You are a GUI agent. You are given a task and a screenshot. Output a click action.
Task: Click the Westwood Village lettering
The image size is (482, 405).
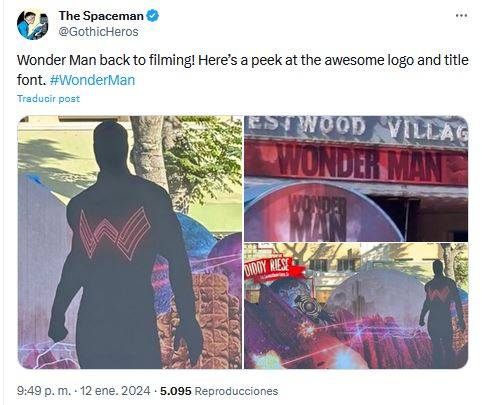click(x=357, y=127)
